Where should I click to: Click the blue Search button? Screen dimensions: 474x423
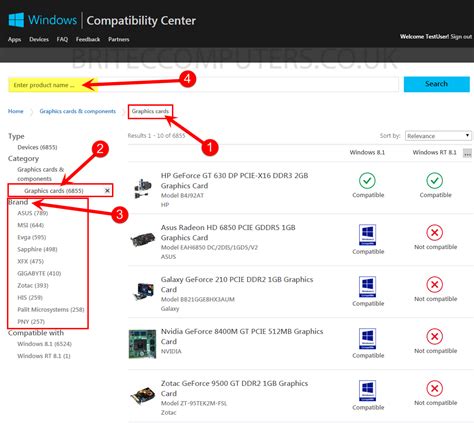pos(437,84)
